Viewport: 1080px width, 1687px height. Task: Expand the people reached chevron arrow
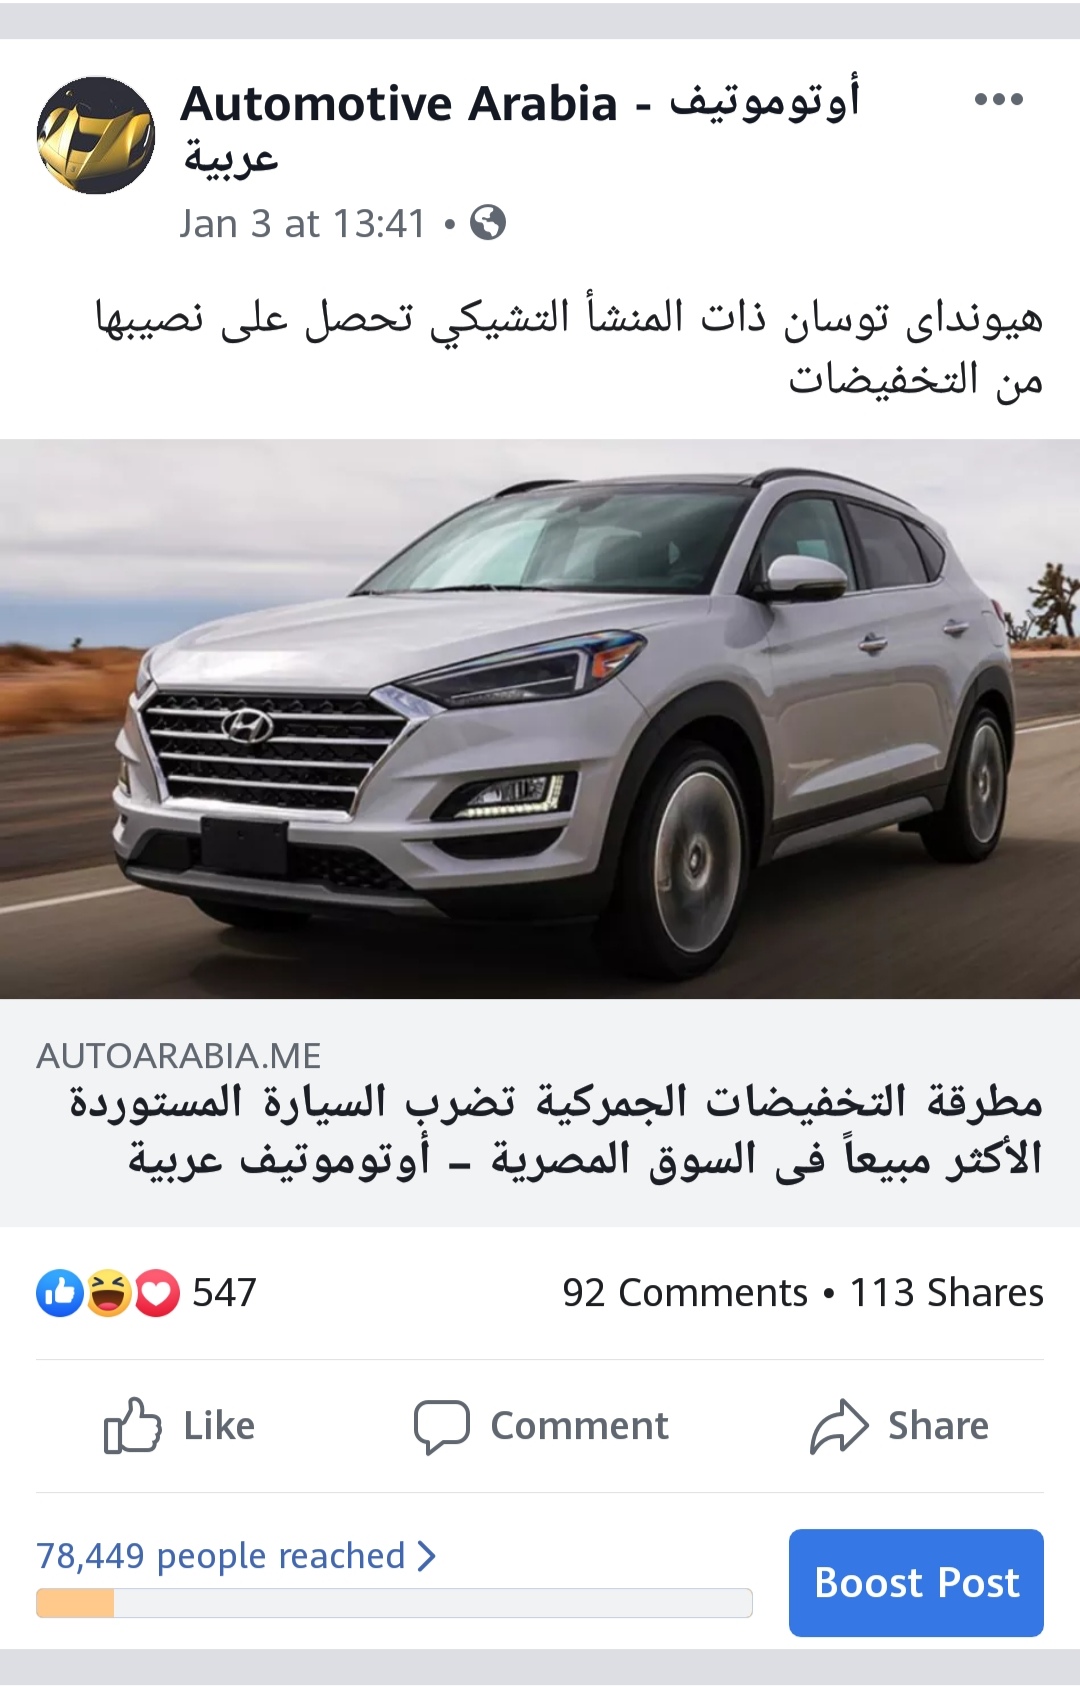tap(427, 1556)
